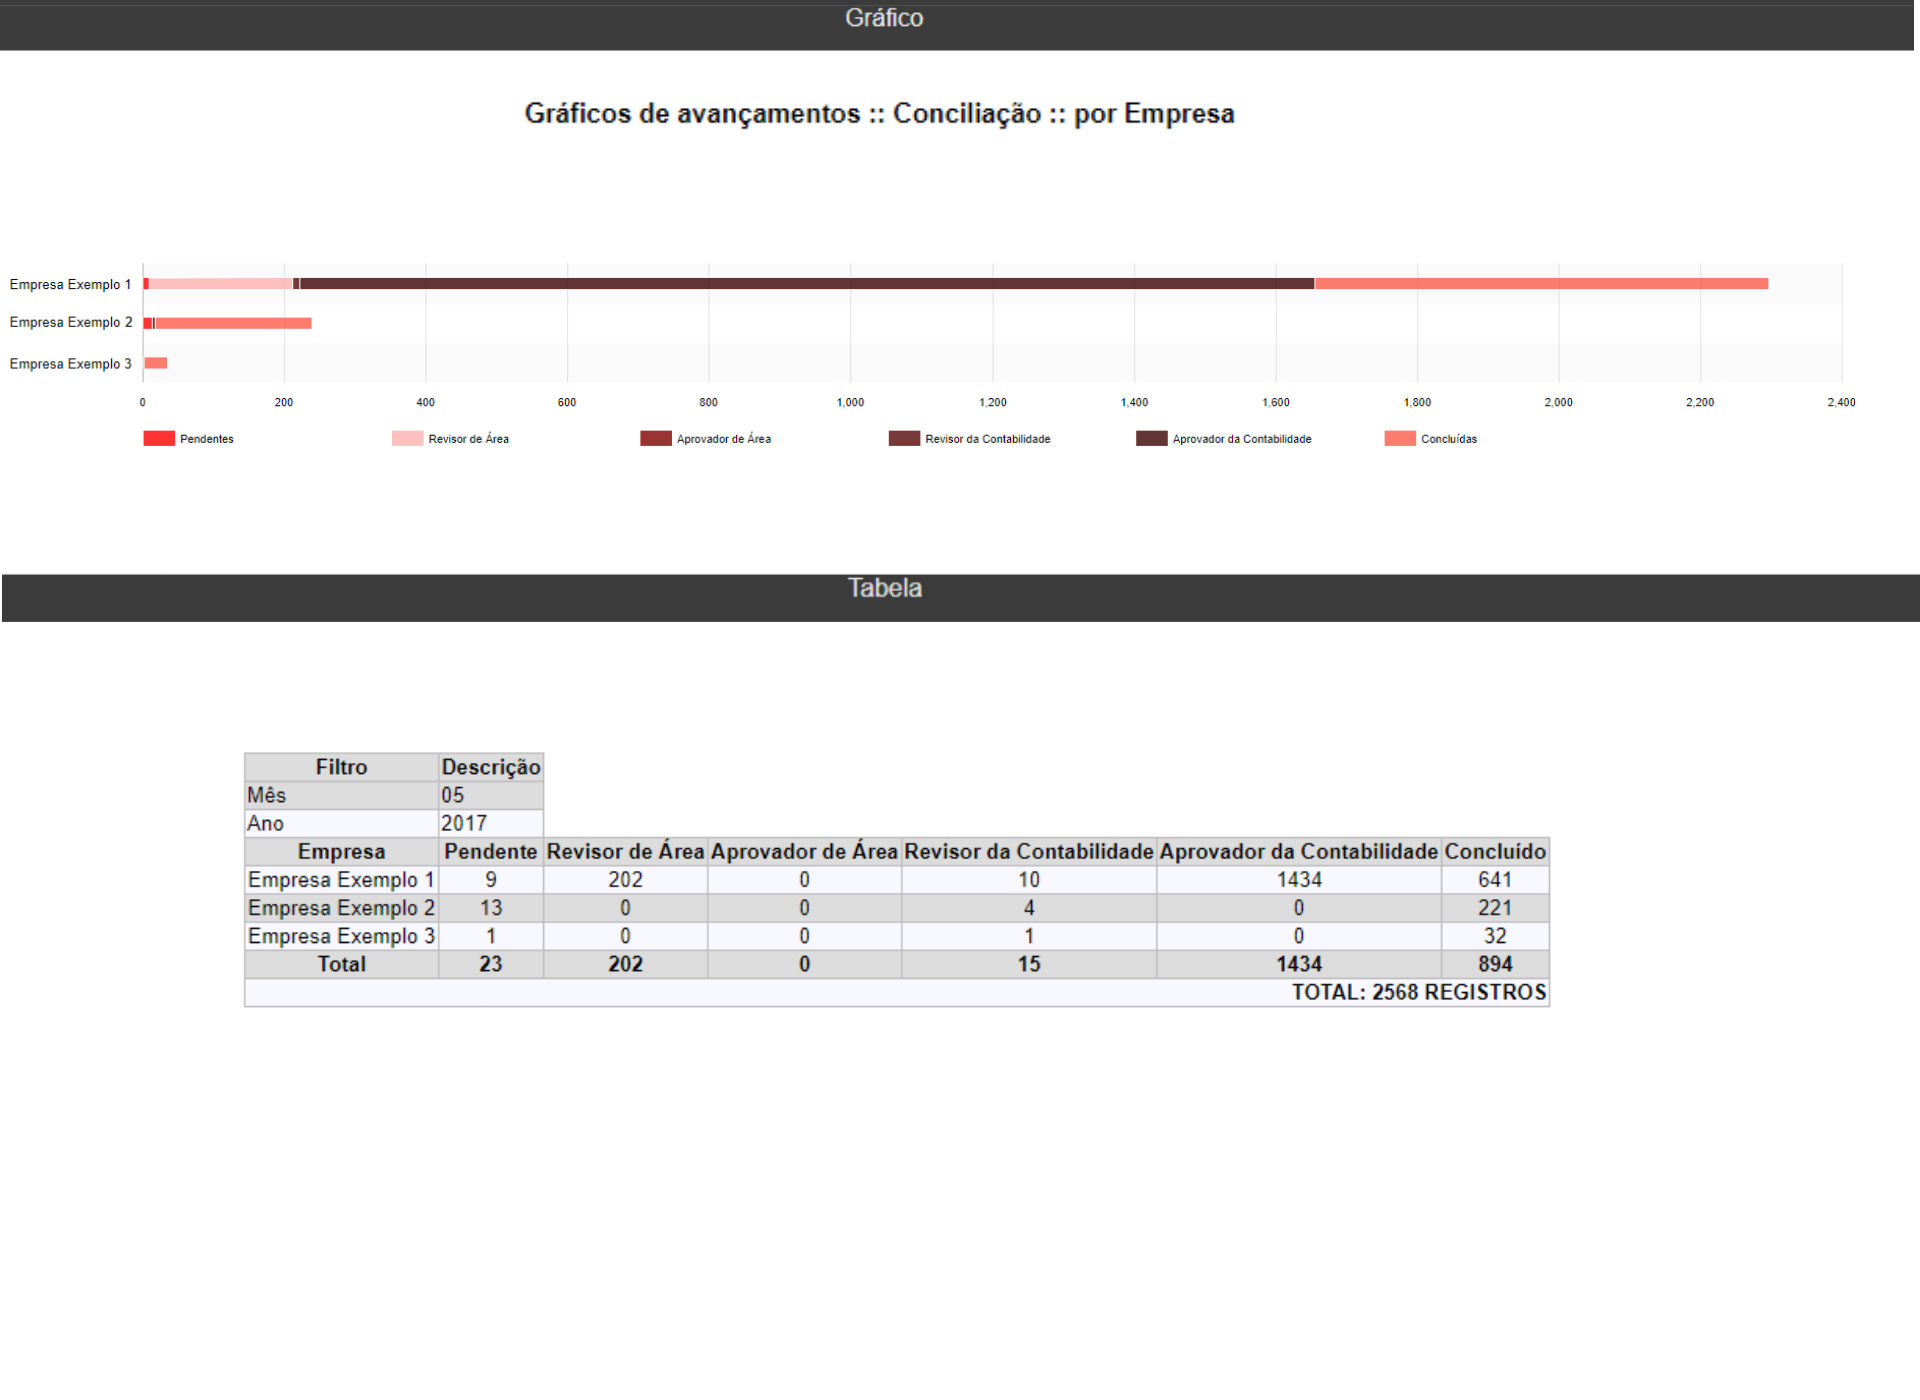1920x1400 pixels.
Task: Click the Concluídas segment of Empresa Exemplo 1 bar
Action: click(1542, 284)
